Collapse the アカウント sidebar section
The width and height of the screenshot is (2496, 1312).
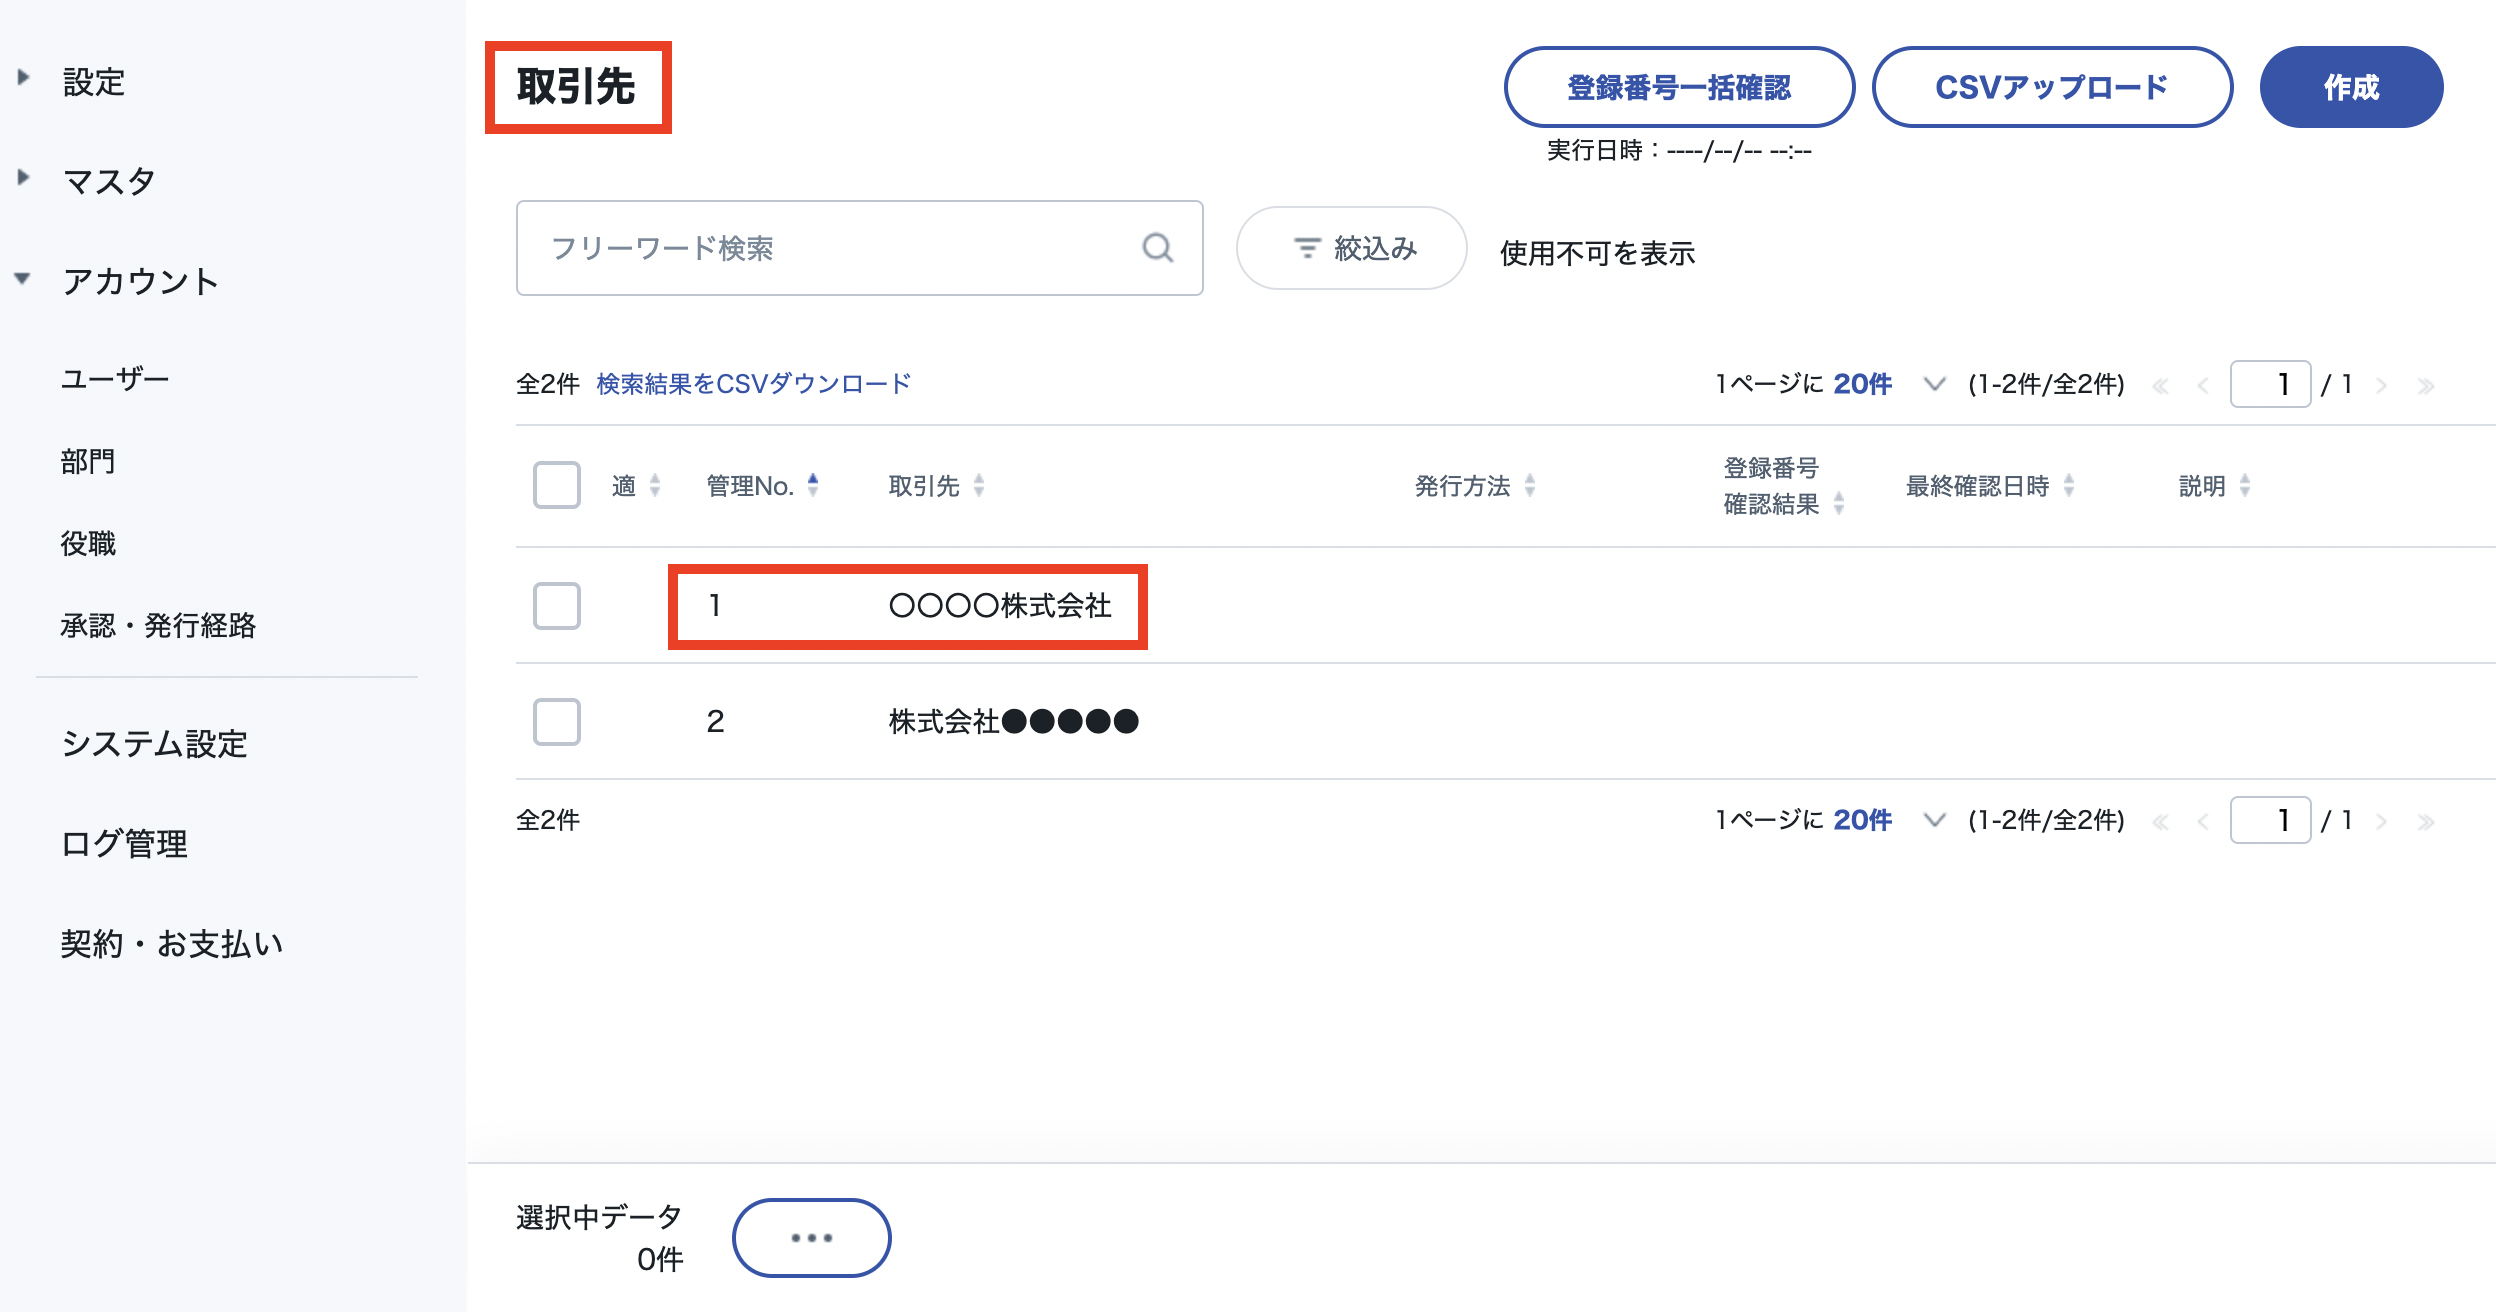(x=22, y=278)
